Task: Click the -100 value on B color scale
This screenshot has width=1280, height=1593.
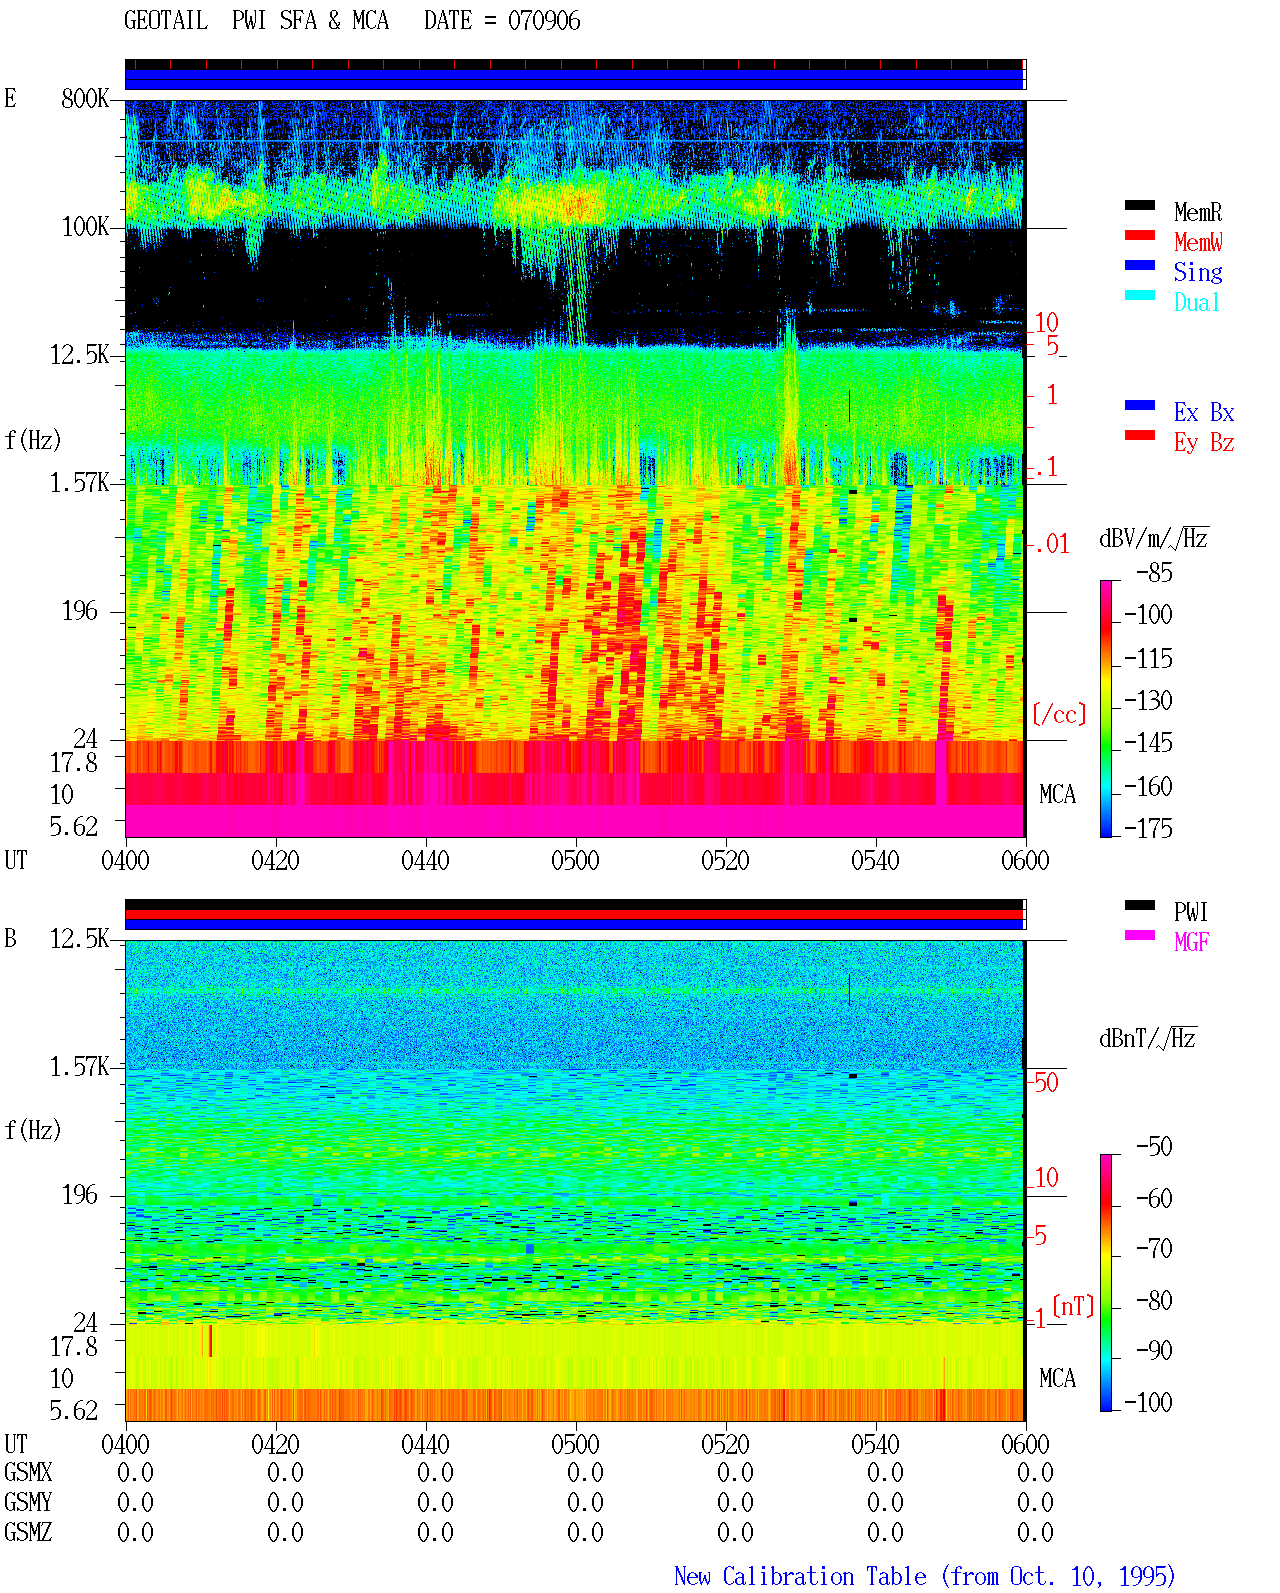Action: 1148,1402
